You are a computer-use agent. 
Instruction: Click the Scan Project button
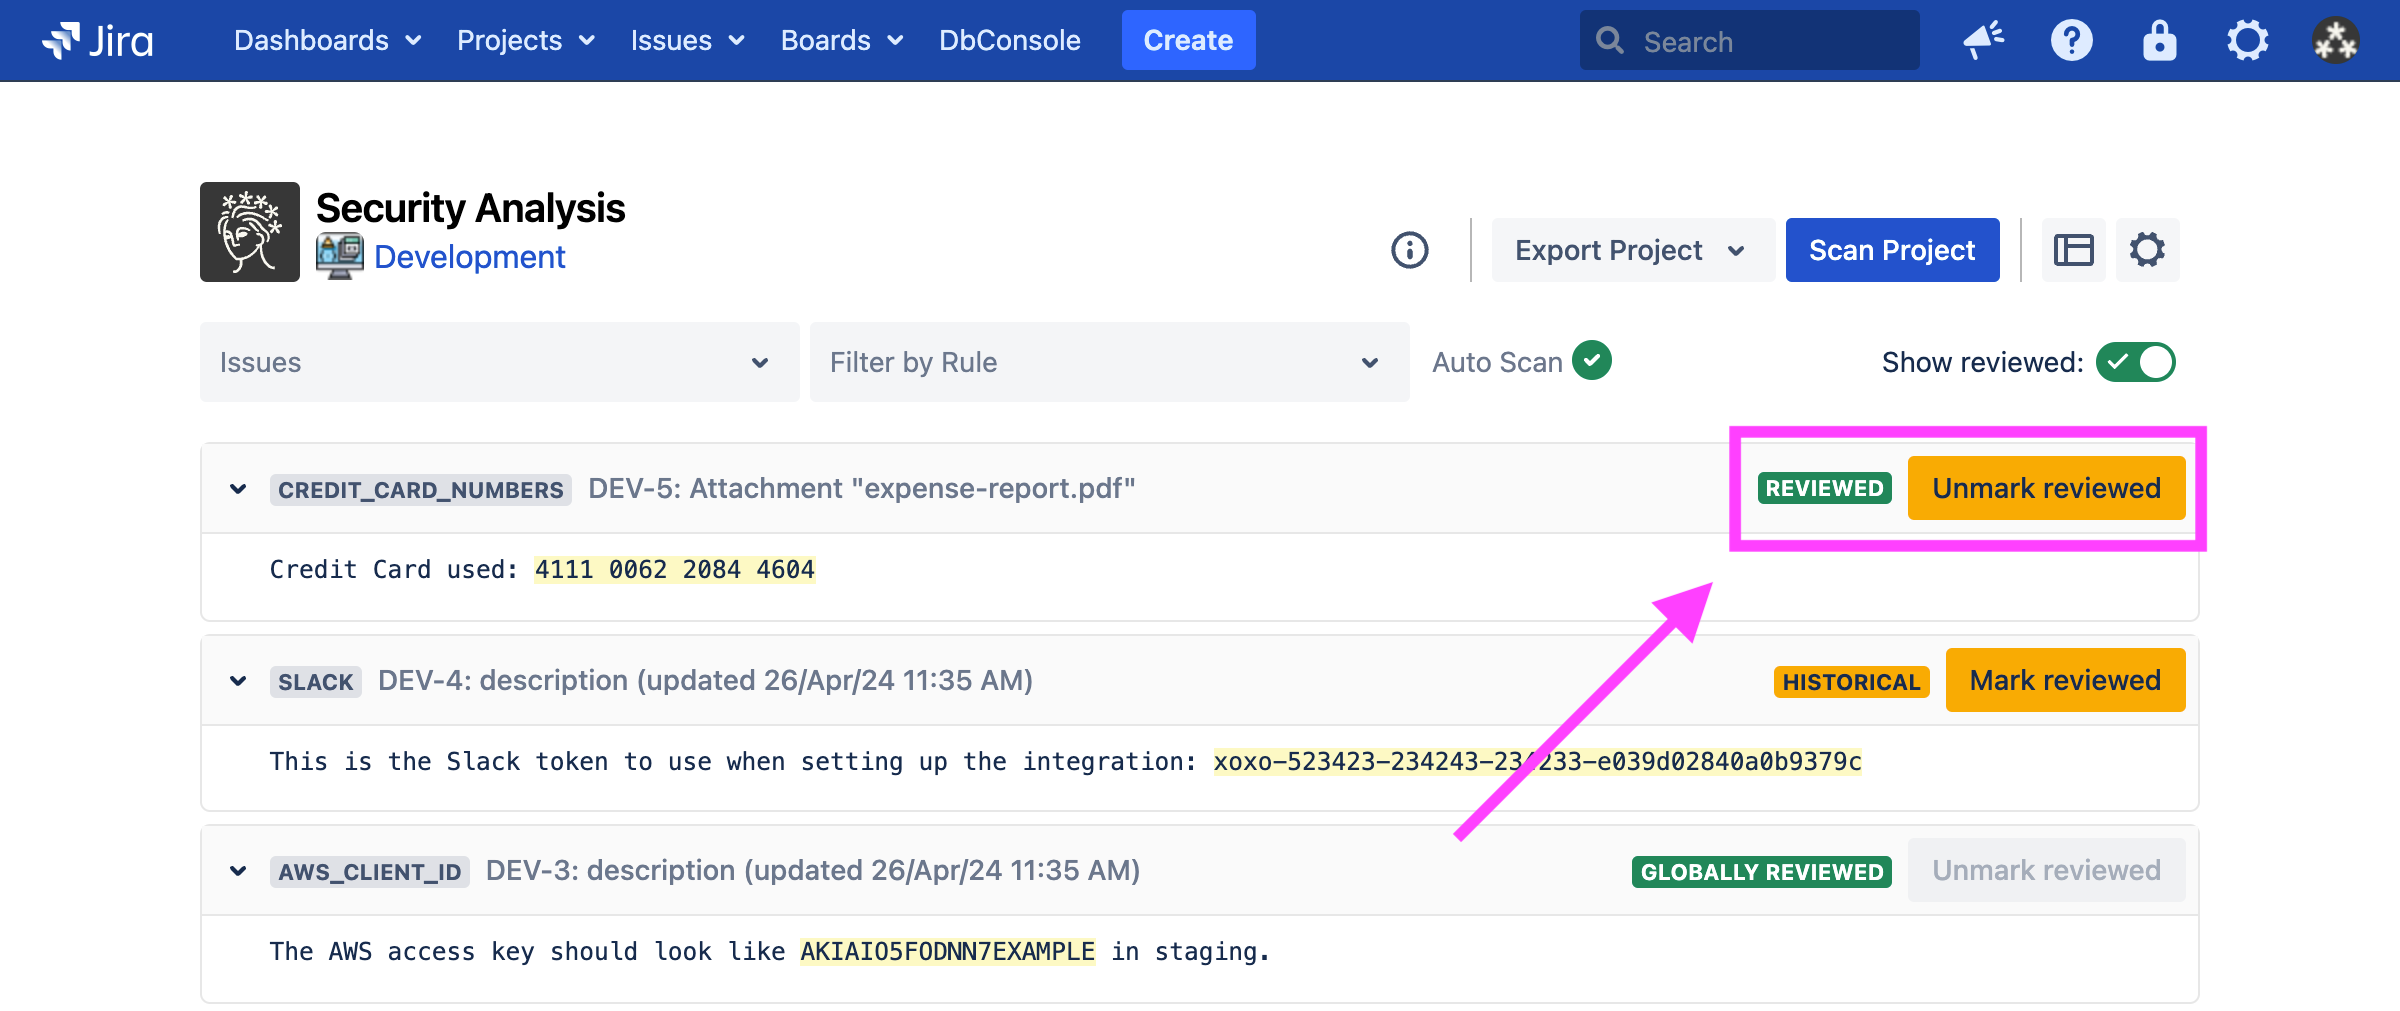[1892, 250]
